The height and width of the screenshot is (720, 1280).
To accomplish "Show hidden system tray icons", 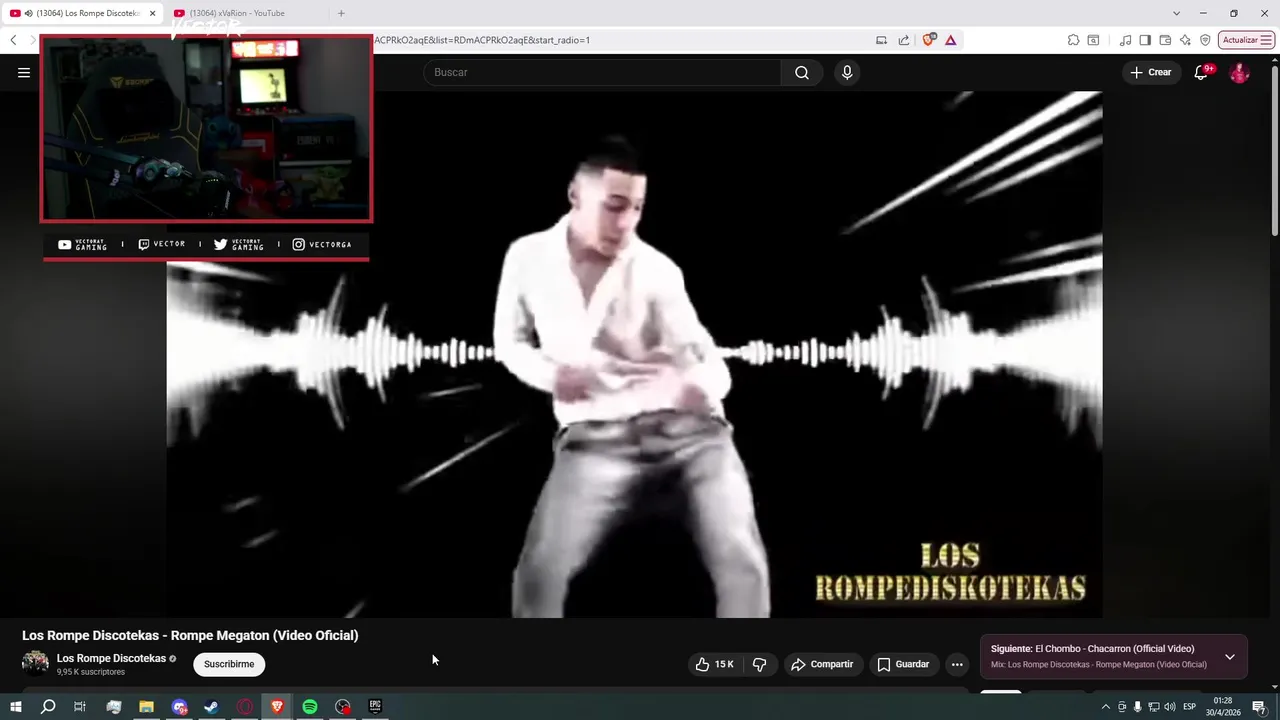I will point(1106,707).
